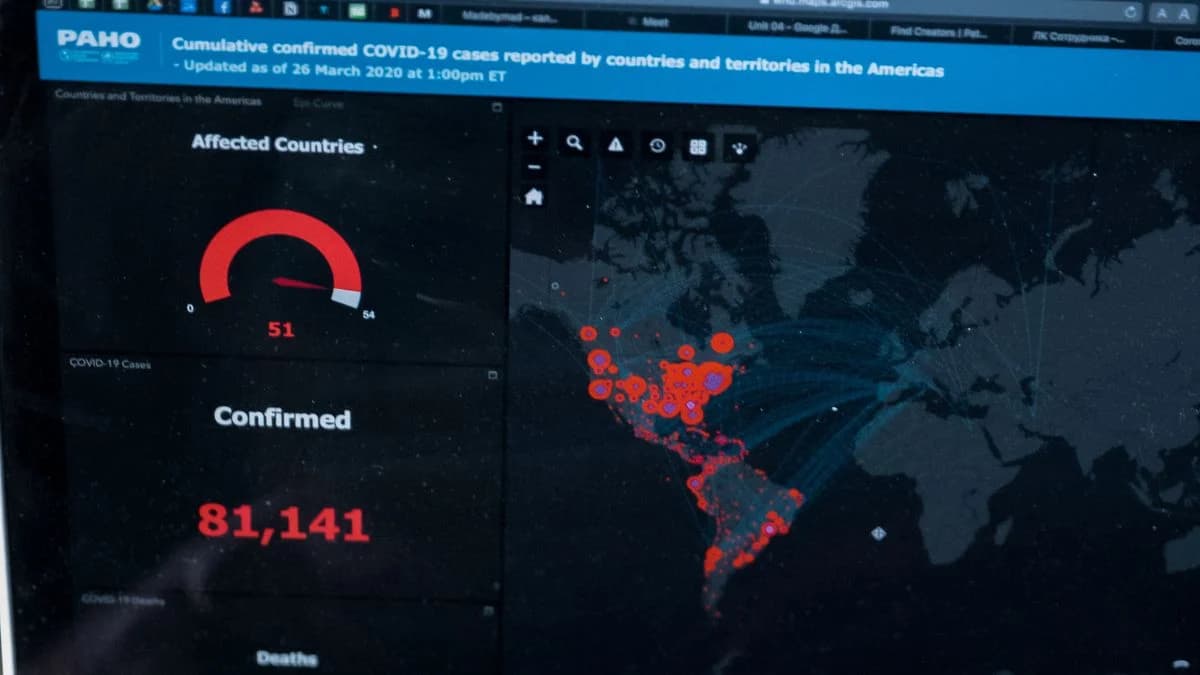Switch to the Epi Curve tab

click(x=319, y=103)
